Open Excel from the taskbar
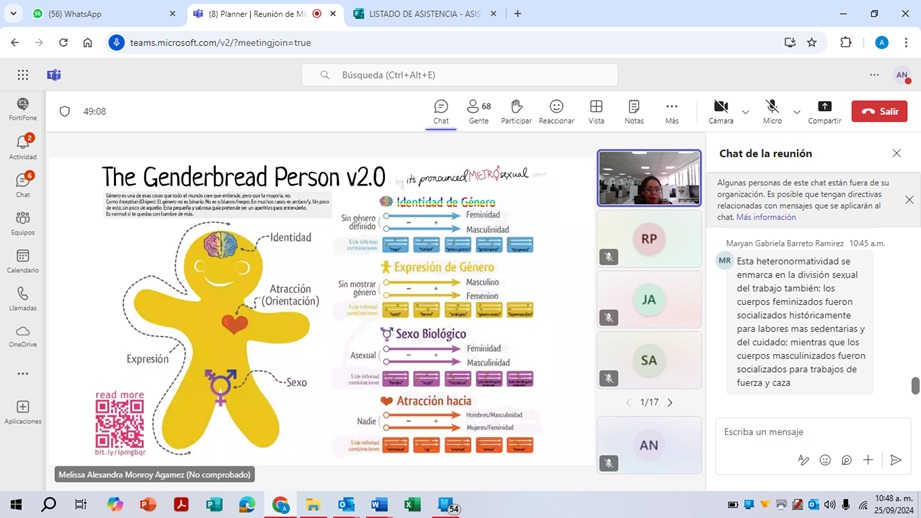The width and height of the screenshot is (921, 518). (412, 504)
